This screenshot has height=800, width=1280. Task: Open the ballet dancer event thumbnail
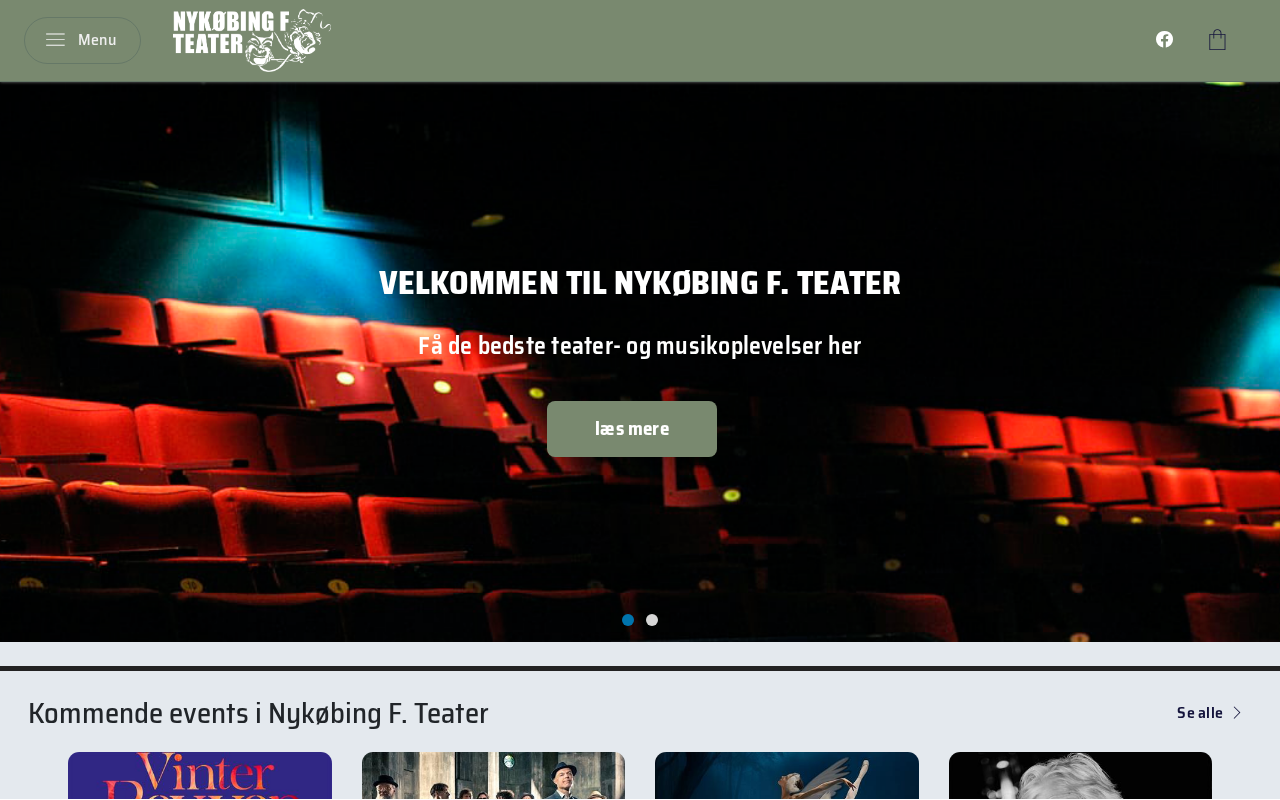[787, 776]
